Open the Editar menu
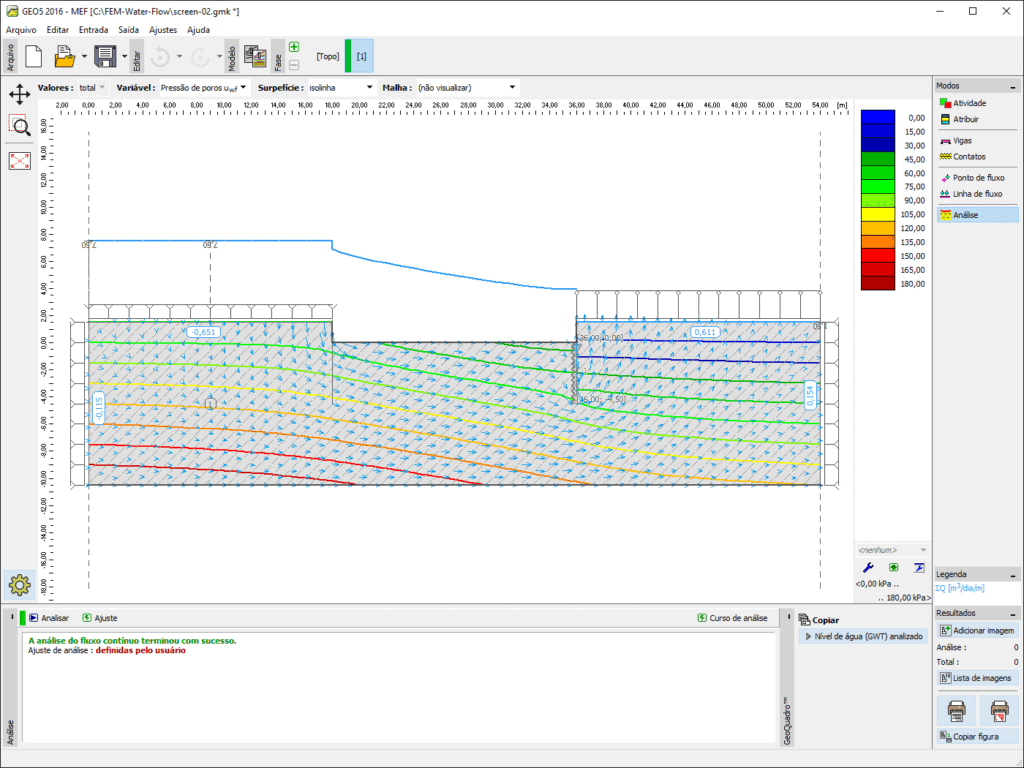 (57, 29)
